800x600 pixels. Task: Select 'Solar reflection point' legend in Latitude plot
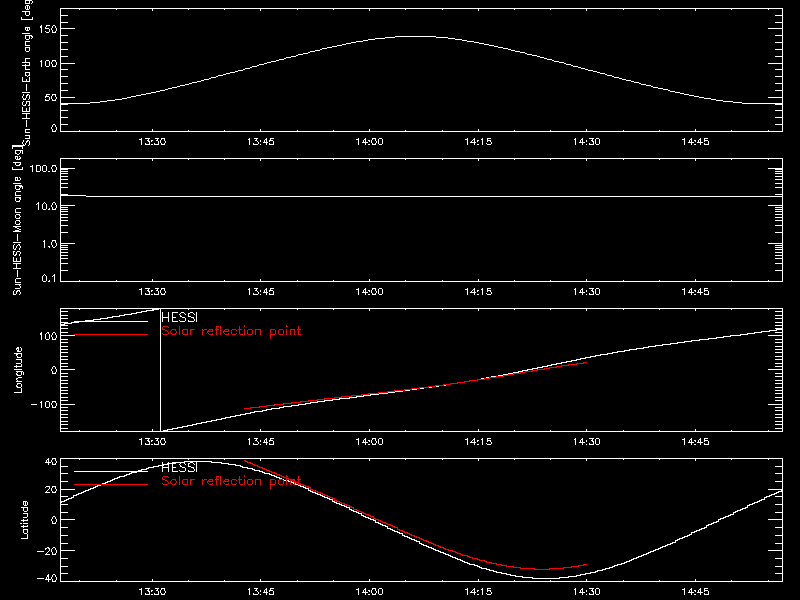231,481
